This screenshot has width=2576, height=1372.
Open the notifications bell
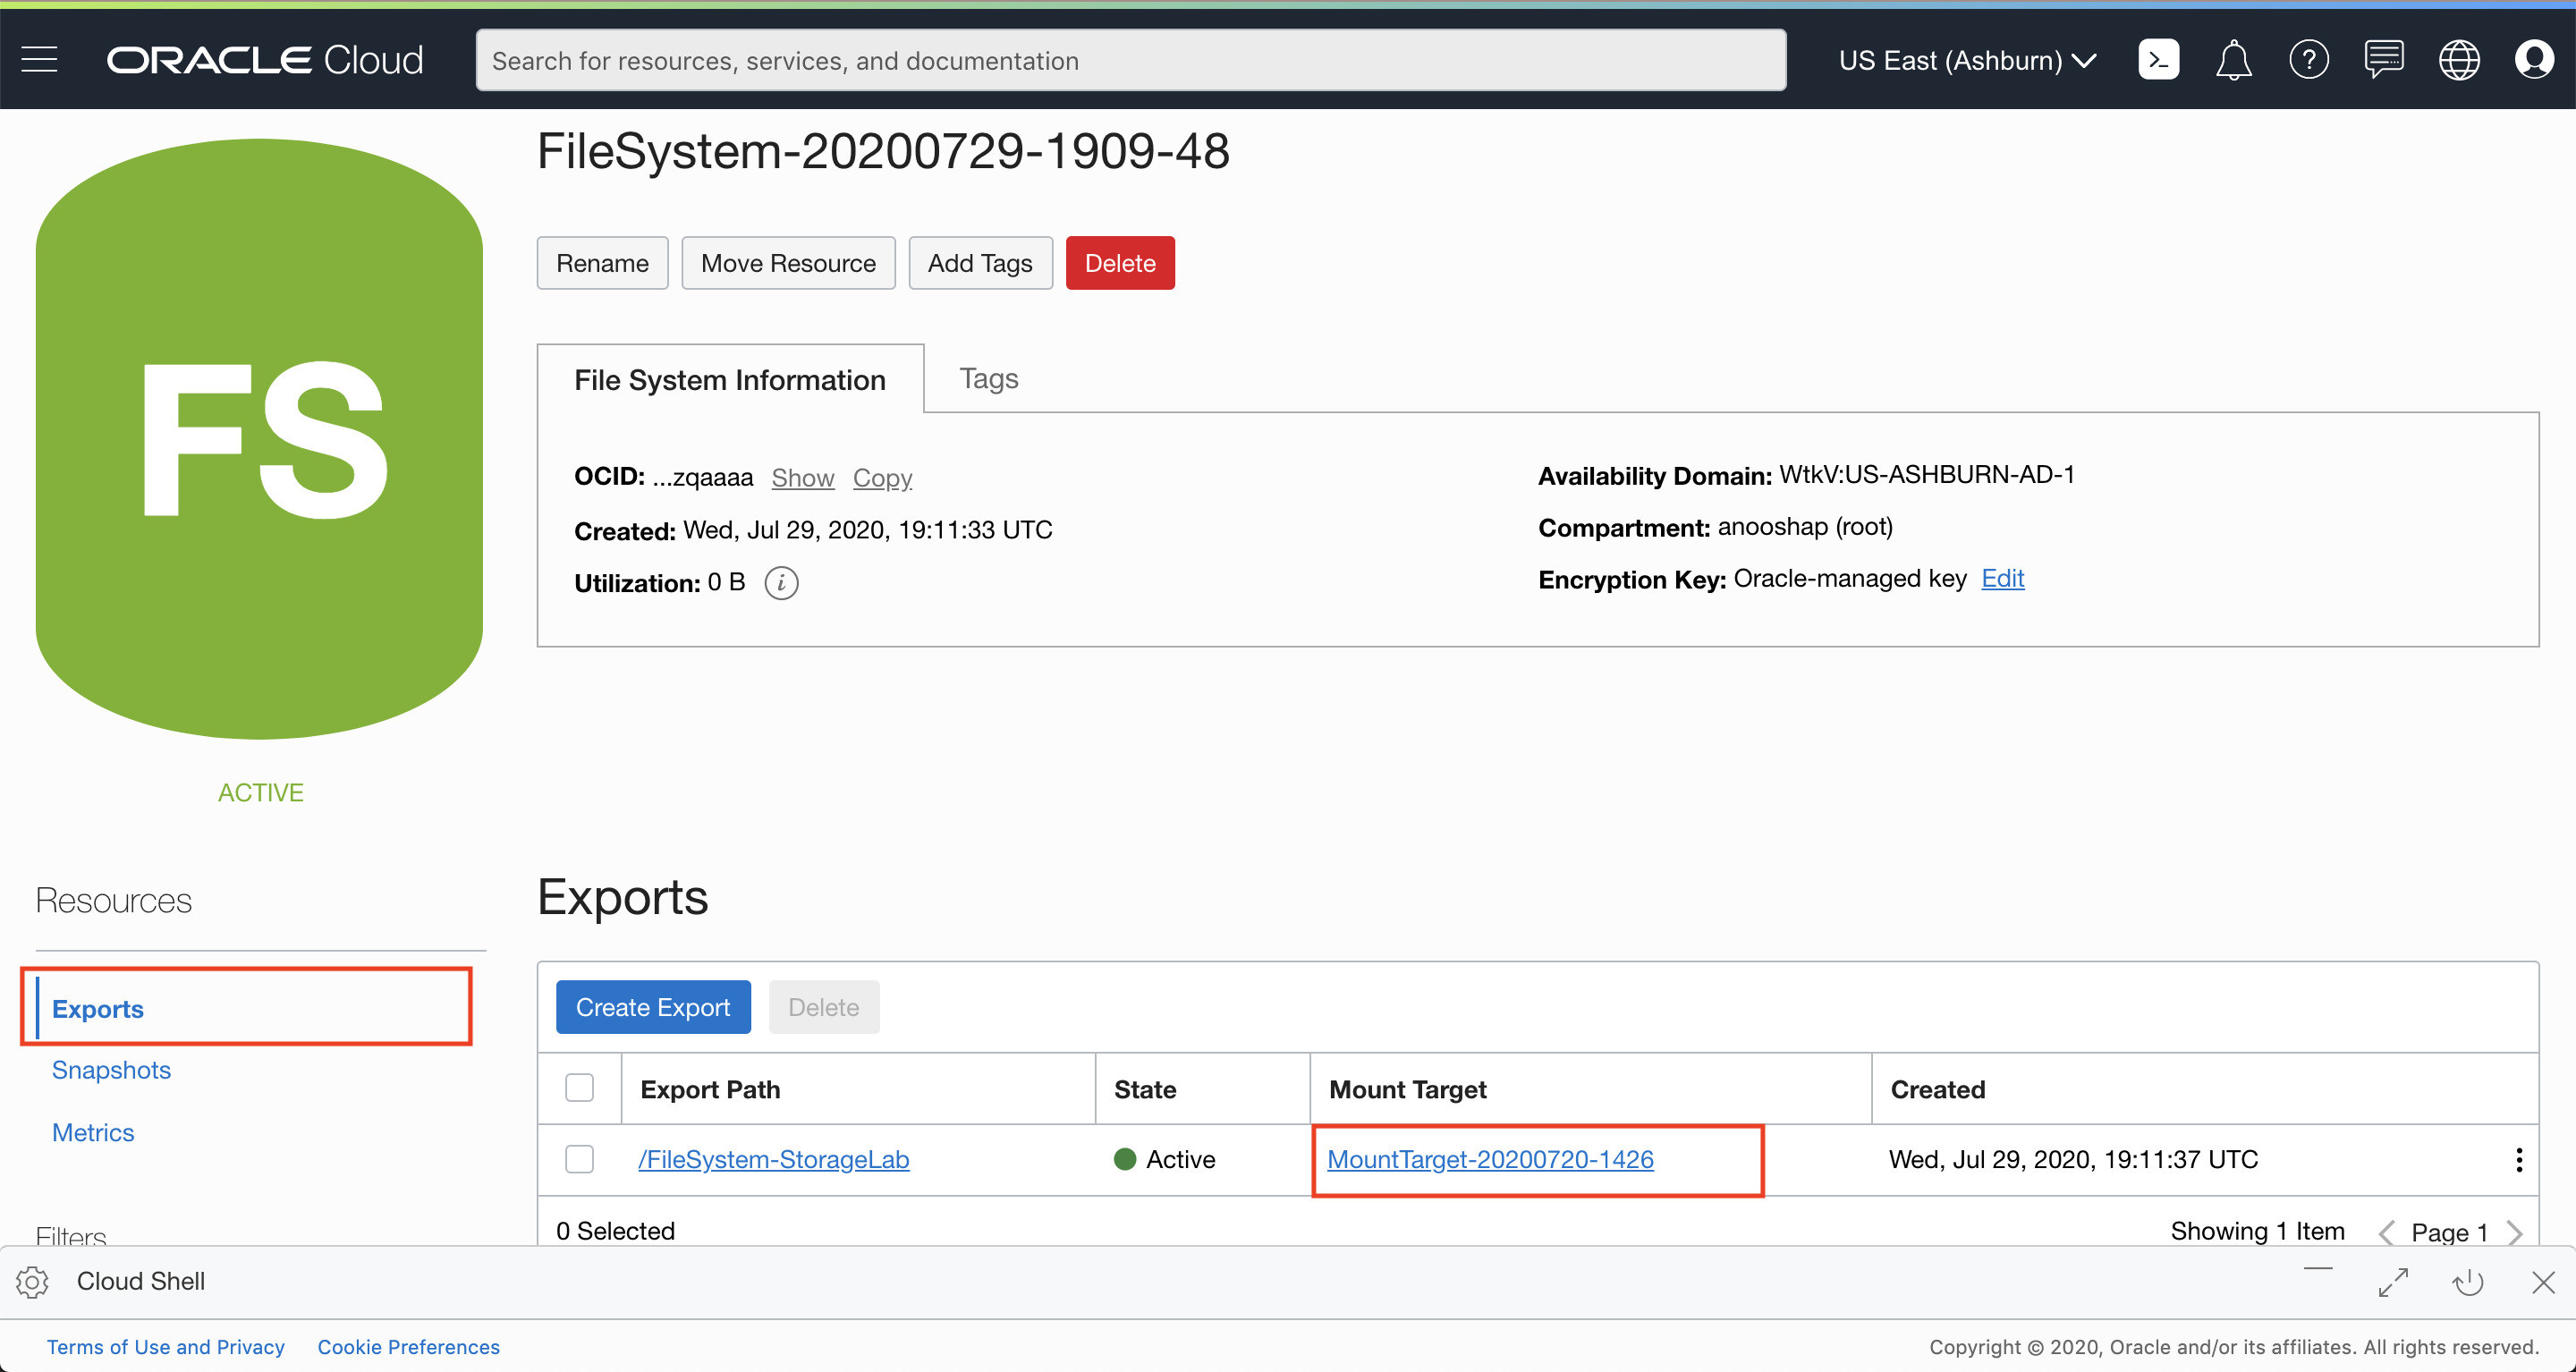coord(2233,60)
